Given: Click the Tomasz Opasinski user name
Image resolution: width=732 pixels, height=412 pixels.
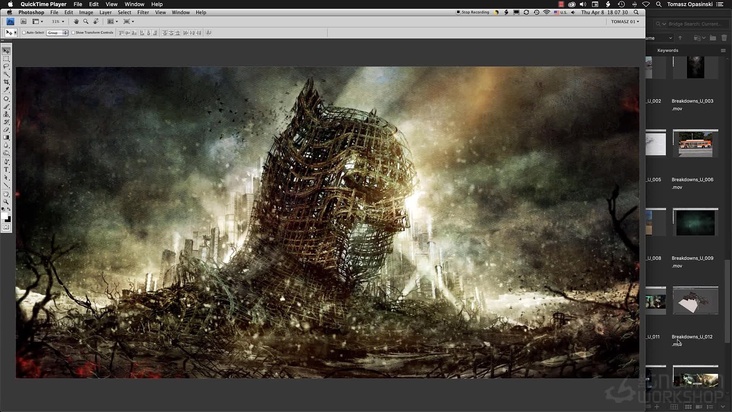Looking at the screenshot, I should point(690,4).
